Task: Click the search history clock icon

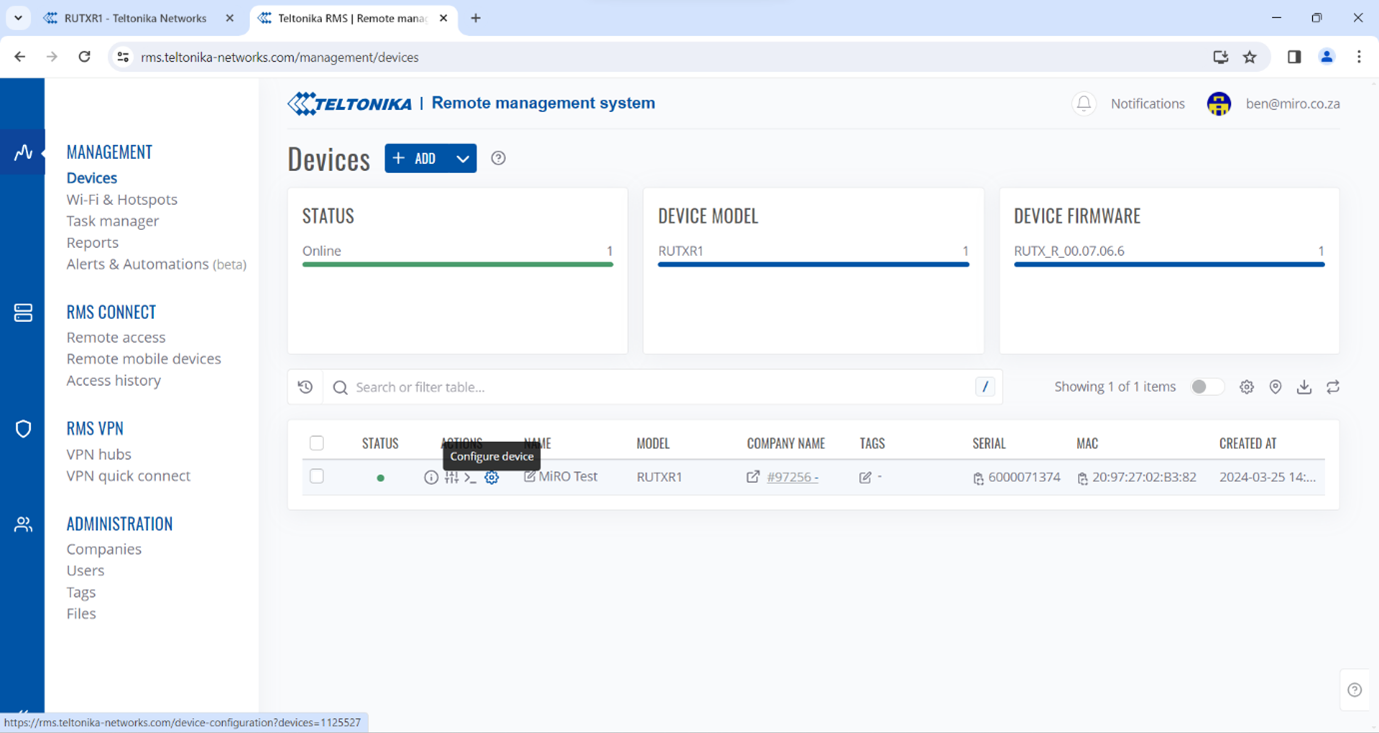Action: (306, 387)
